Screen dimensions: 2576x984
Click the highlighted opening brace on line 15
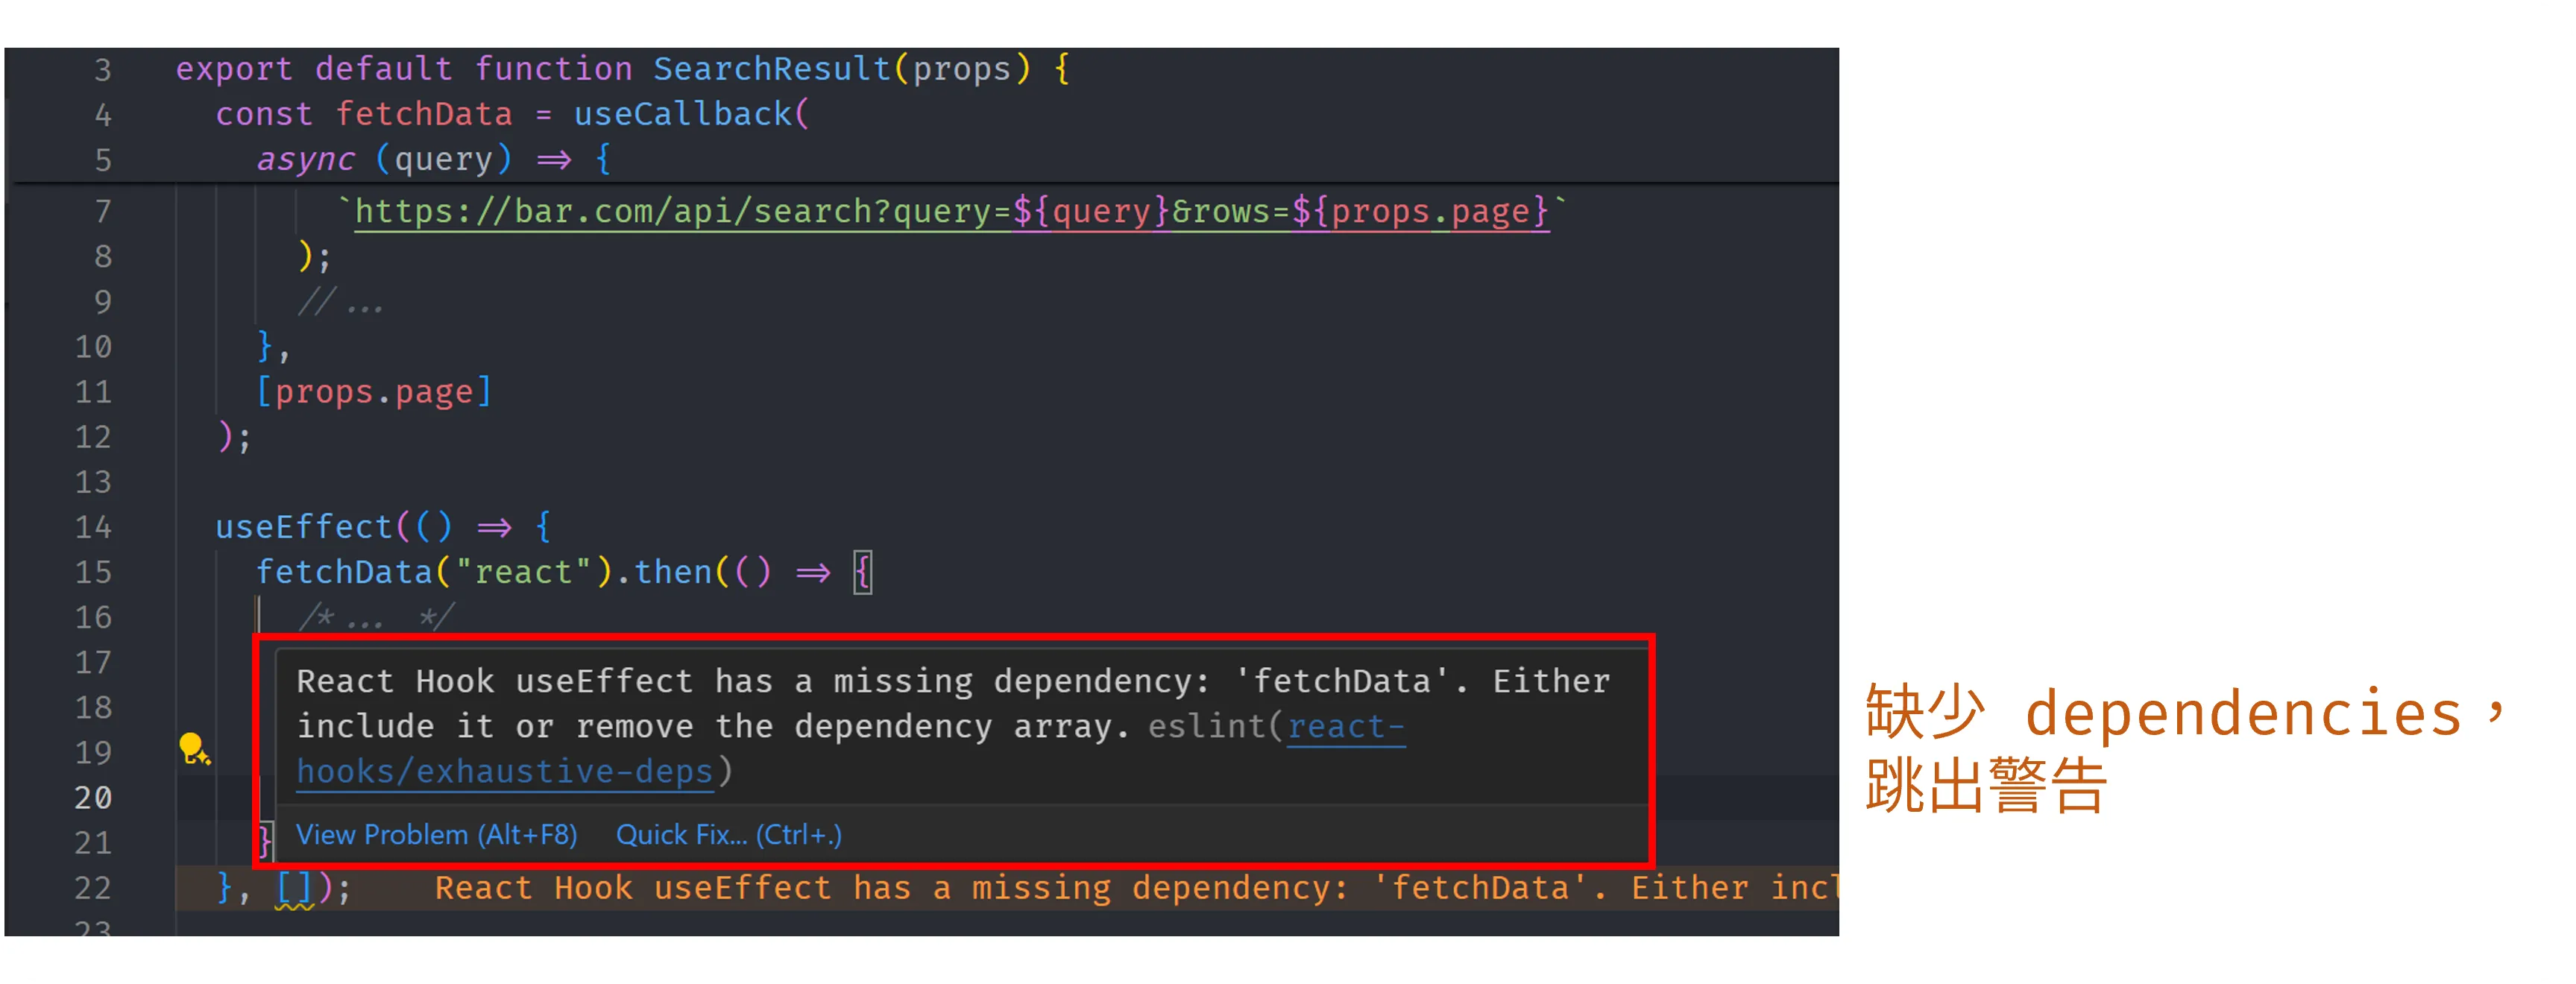[862, 572]
